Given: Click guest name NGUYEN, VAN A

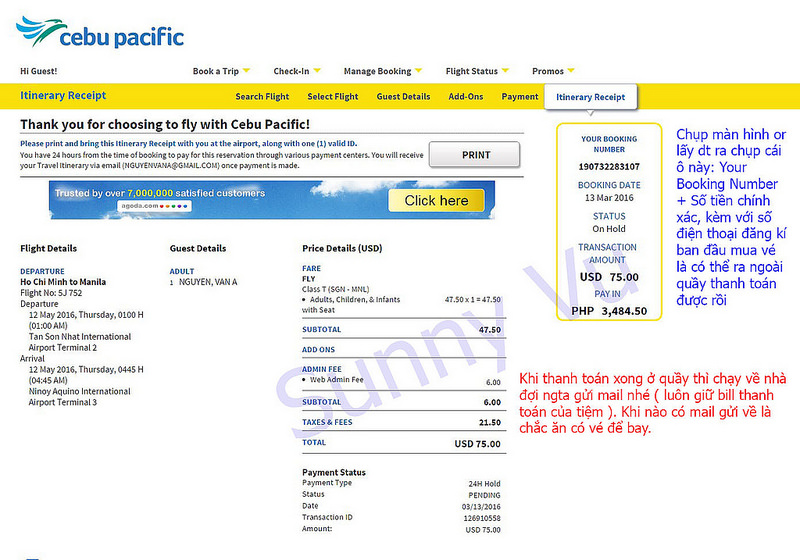Looking at the screenshot, I should 208,282.
